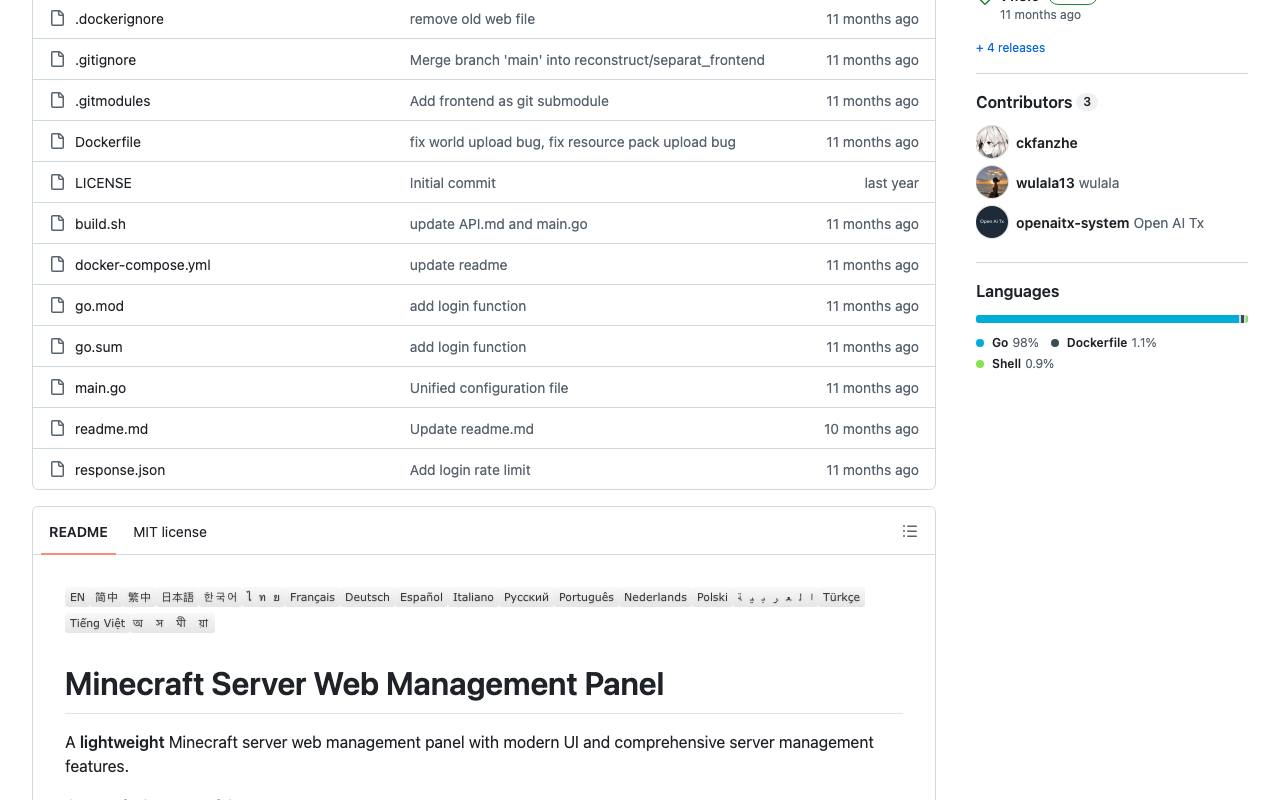Open the go.sum file

99,347
